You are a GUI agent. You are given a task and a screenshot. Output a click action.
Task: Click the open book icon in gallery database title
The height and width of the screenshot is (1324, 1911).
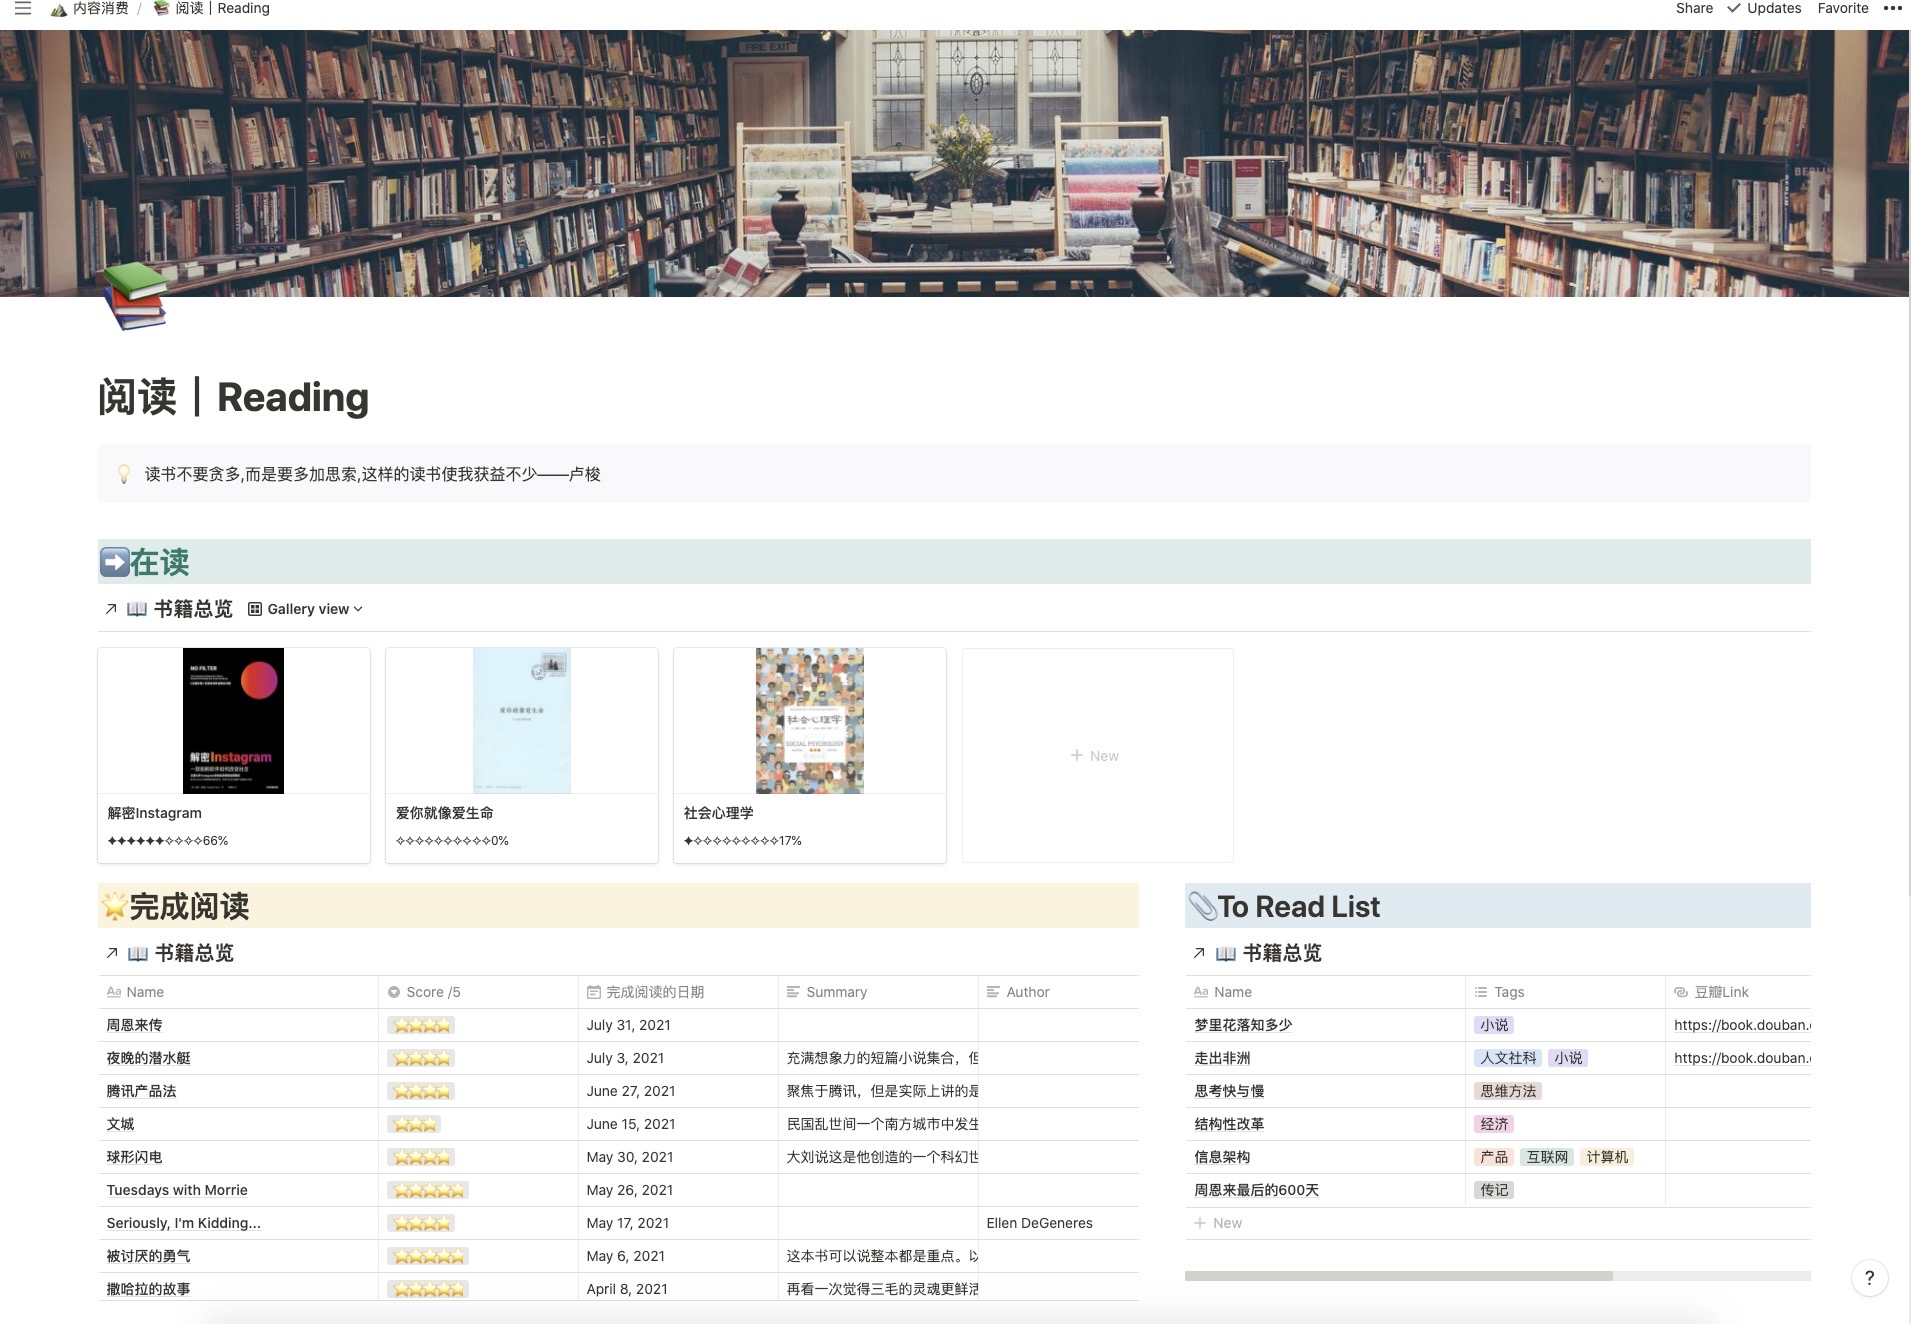(x=137, y=609)
